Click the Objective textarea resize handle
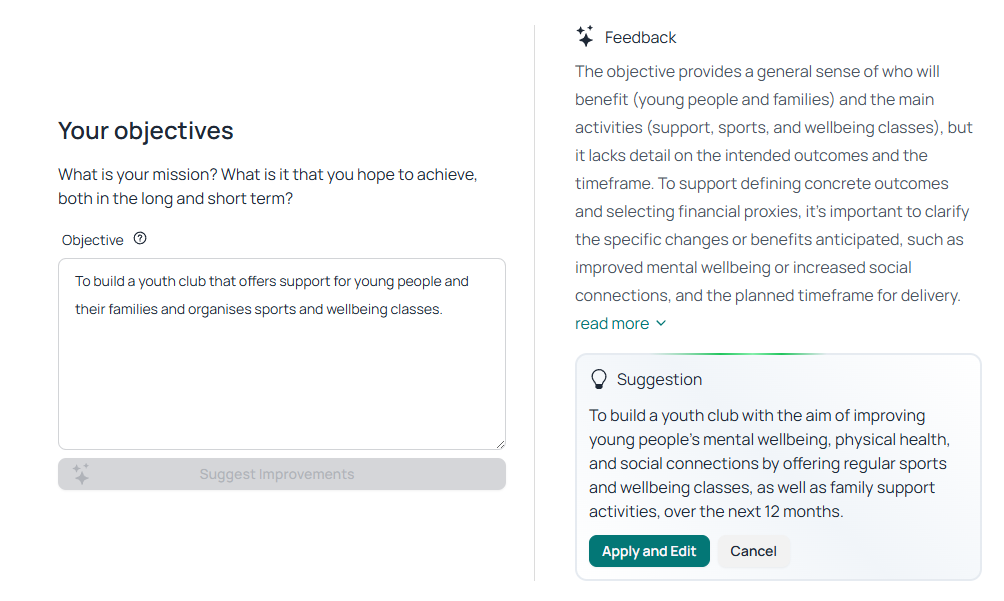This screenshot has width=1004, height=601. tap(500, 444)
